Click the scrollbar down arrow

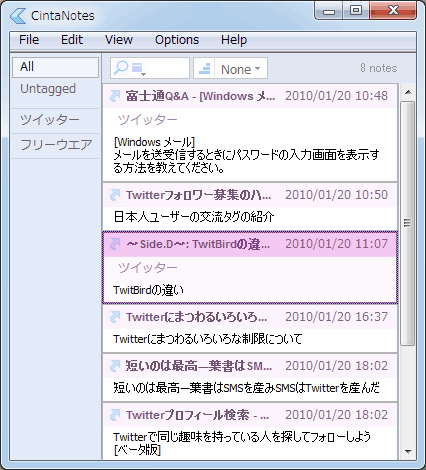coord(408,452)
